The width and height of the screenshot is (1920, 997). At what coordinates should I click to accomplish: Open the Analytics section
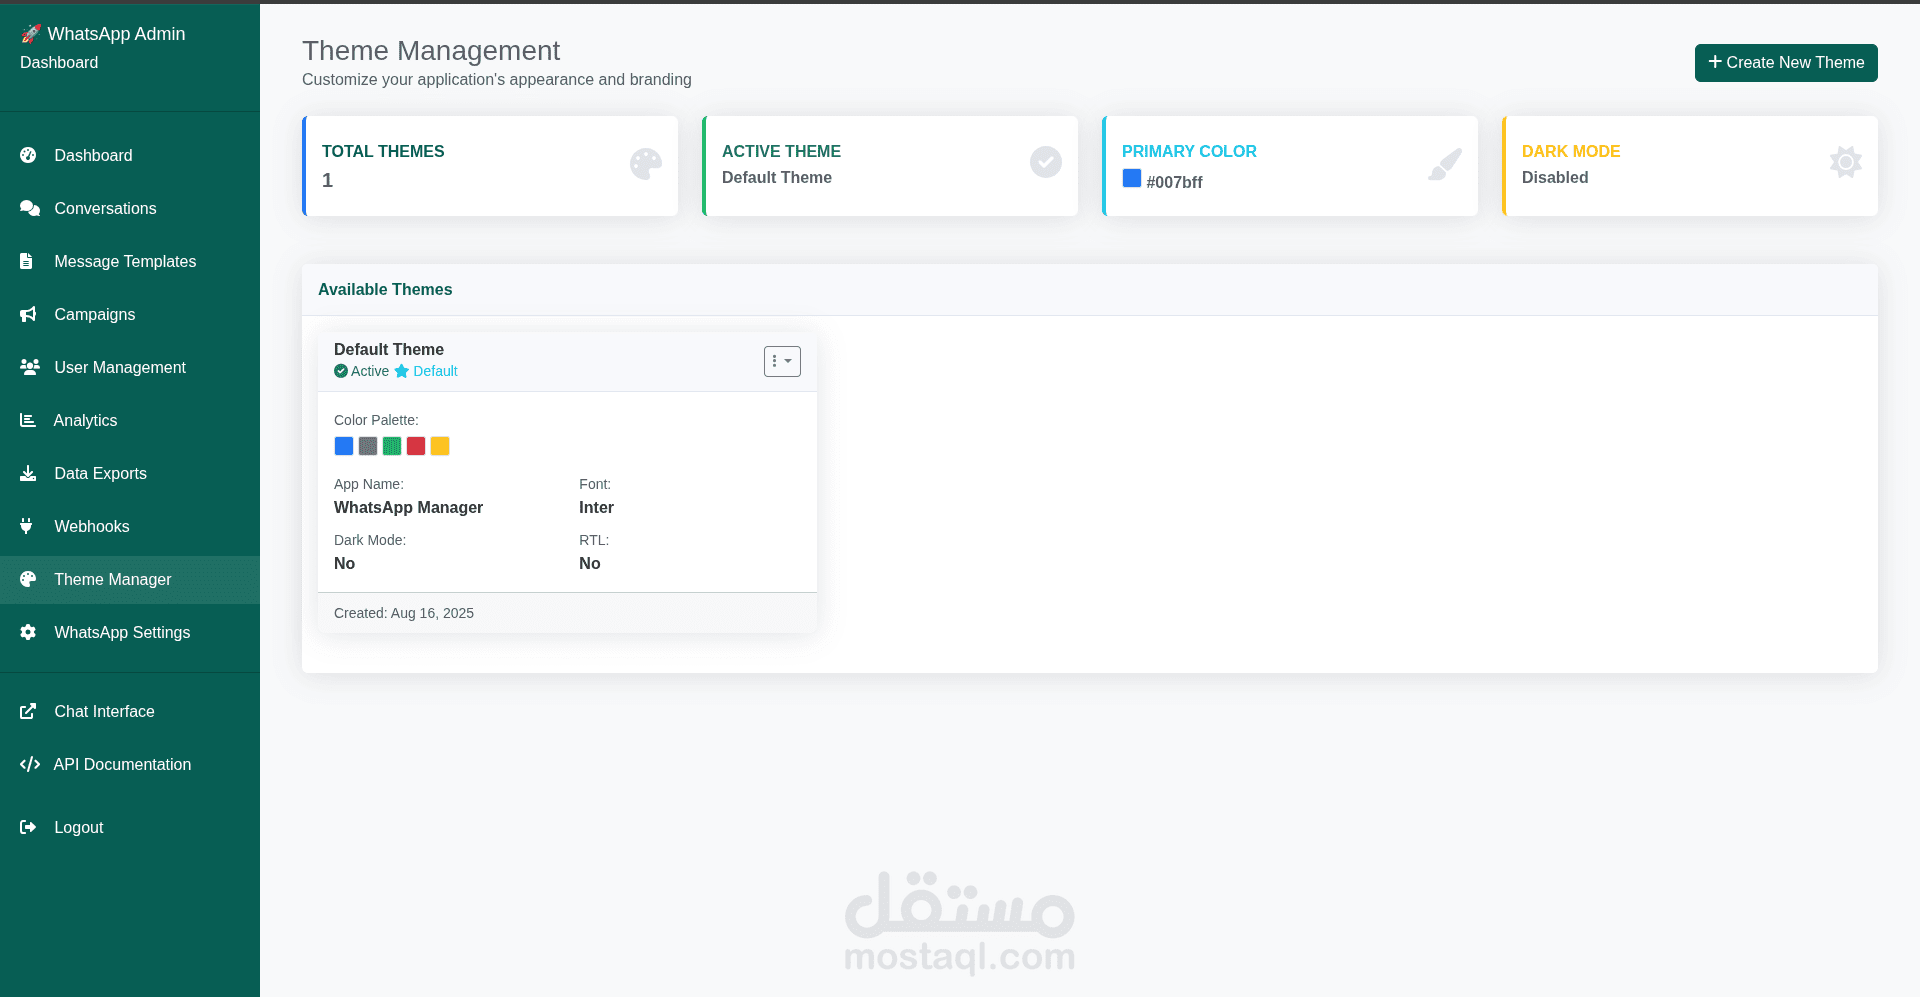point(130,420)
